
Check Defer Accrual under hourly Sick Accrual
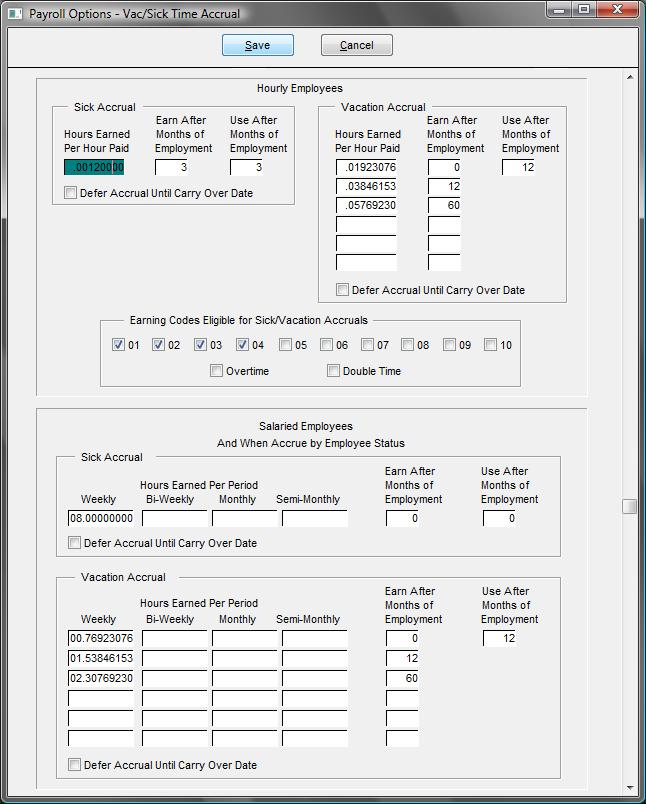[x=71, y=193]
